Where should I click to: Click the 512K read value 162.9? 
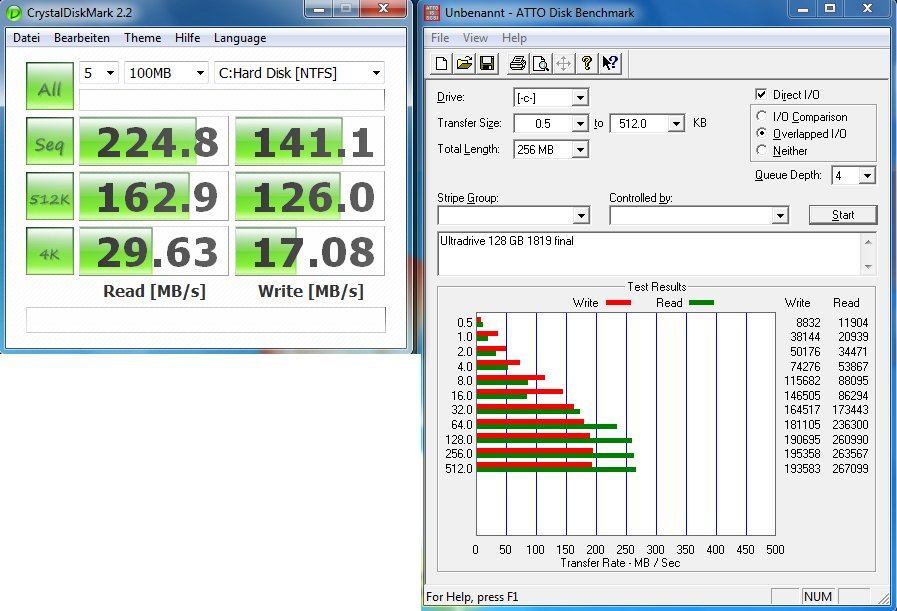(154, 196)
